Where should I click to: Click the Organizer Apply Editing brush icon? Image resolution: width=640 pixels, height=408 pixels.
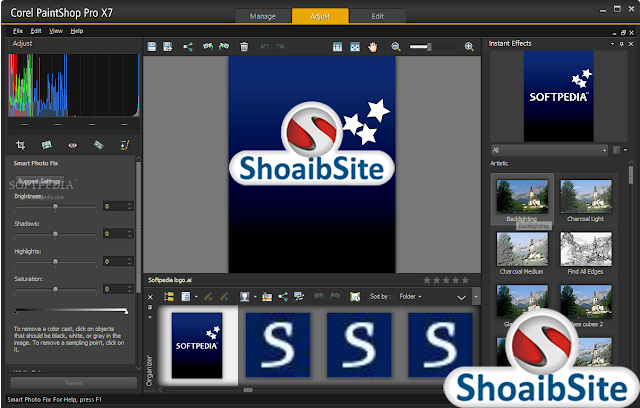click(x=224, y=297)
